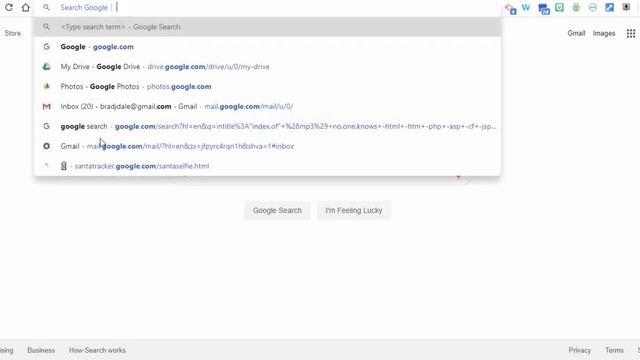The height and width of the screenshot is (360, 640).
Task: Click the Google Photos pinwheel icon
Action: coord(47,86)
